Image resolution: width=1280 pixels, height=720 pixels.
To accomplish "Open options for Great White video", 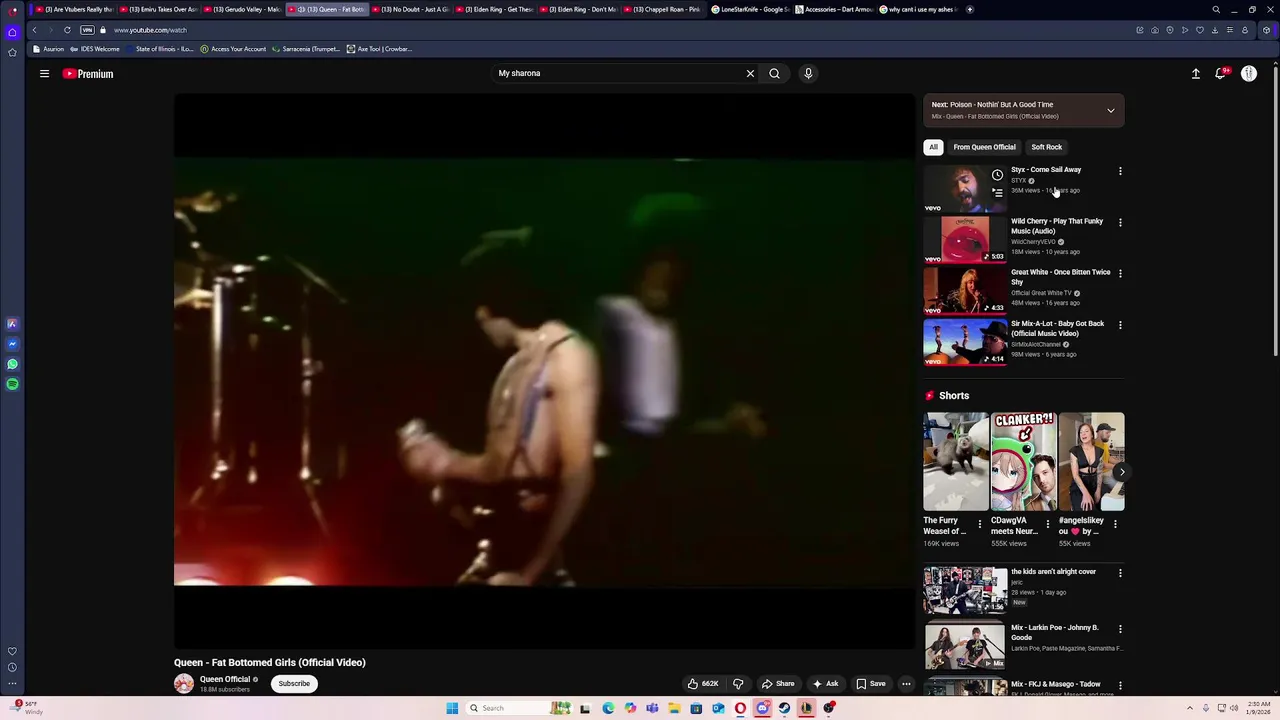I will coord(1120,273).
